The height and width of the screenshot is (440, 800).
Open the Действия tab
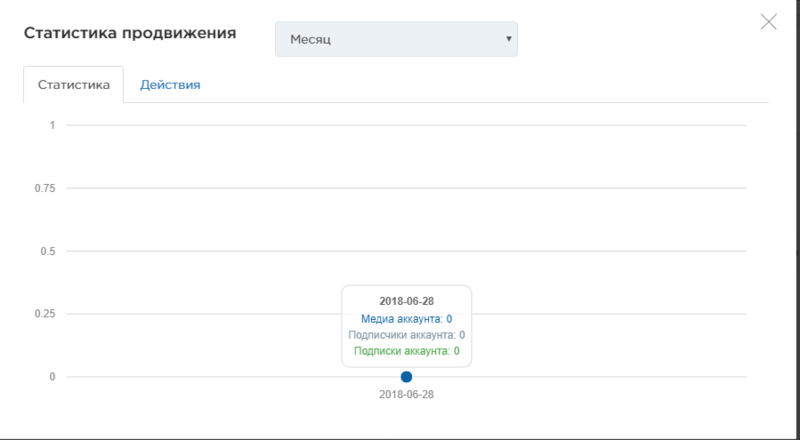[x=170, y=85]
